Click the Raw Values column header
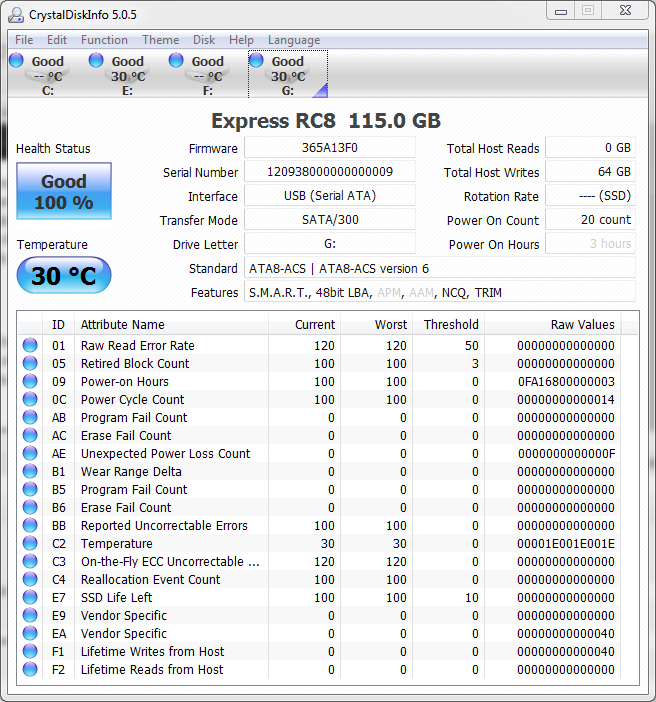Viewport: 656px width, 702px height. pyautogui.click(x=582, y=325)
